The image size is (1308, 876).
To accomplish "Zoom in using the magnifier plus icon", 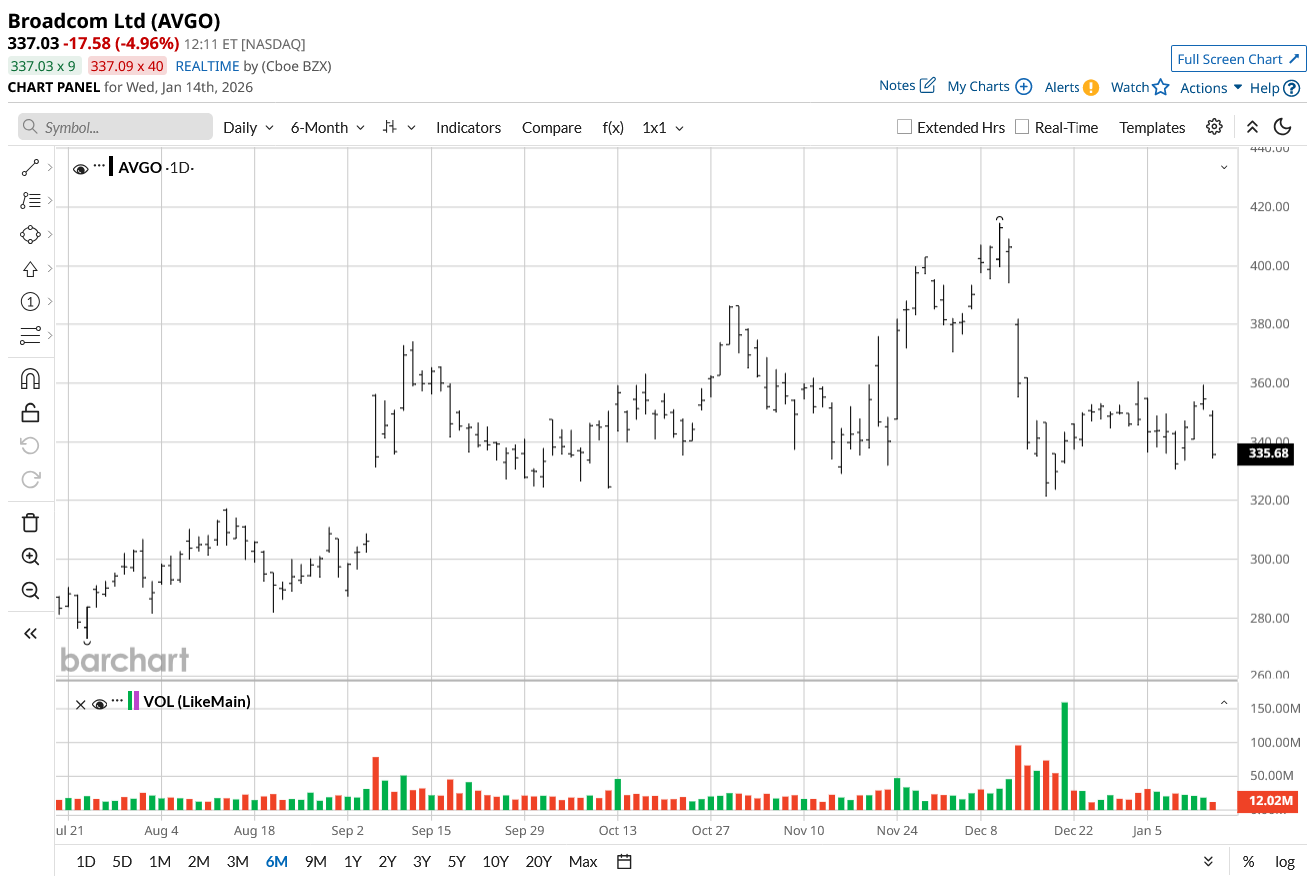I will pyautogui.click(x=30, y=557).
